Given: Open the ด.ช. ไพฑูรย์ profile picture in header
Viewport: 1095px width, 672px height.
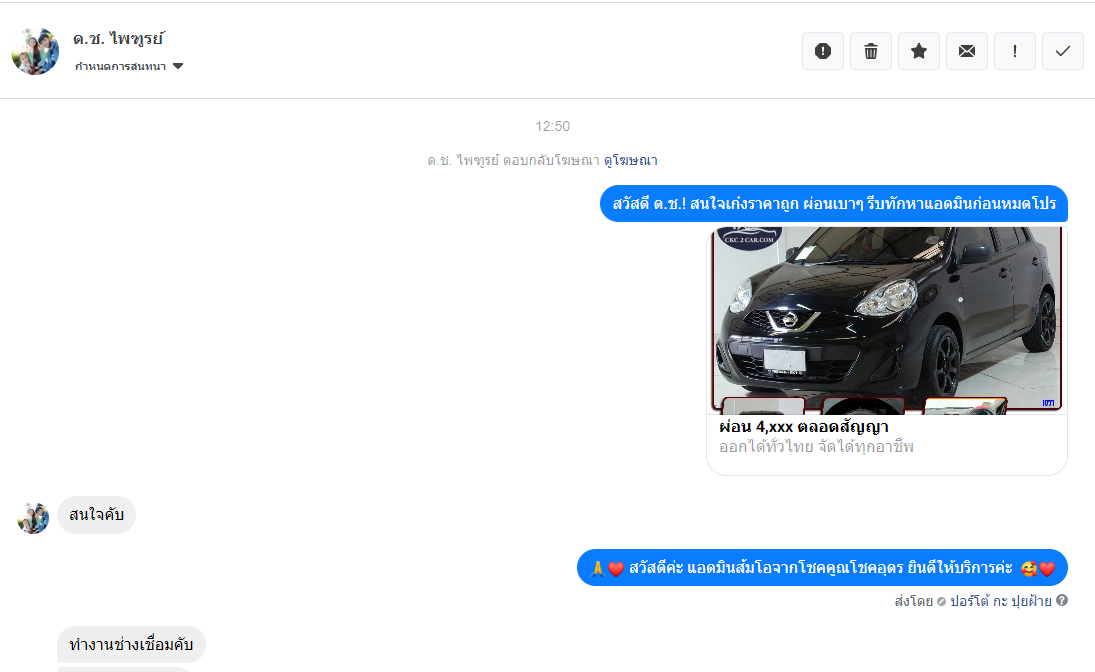Looking at the screenshot, I should (x=35, y=51).
